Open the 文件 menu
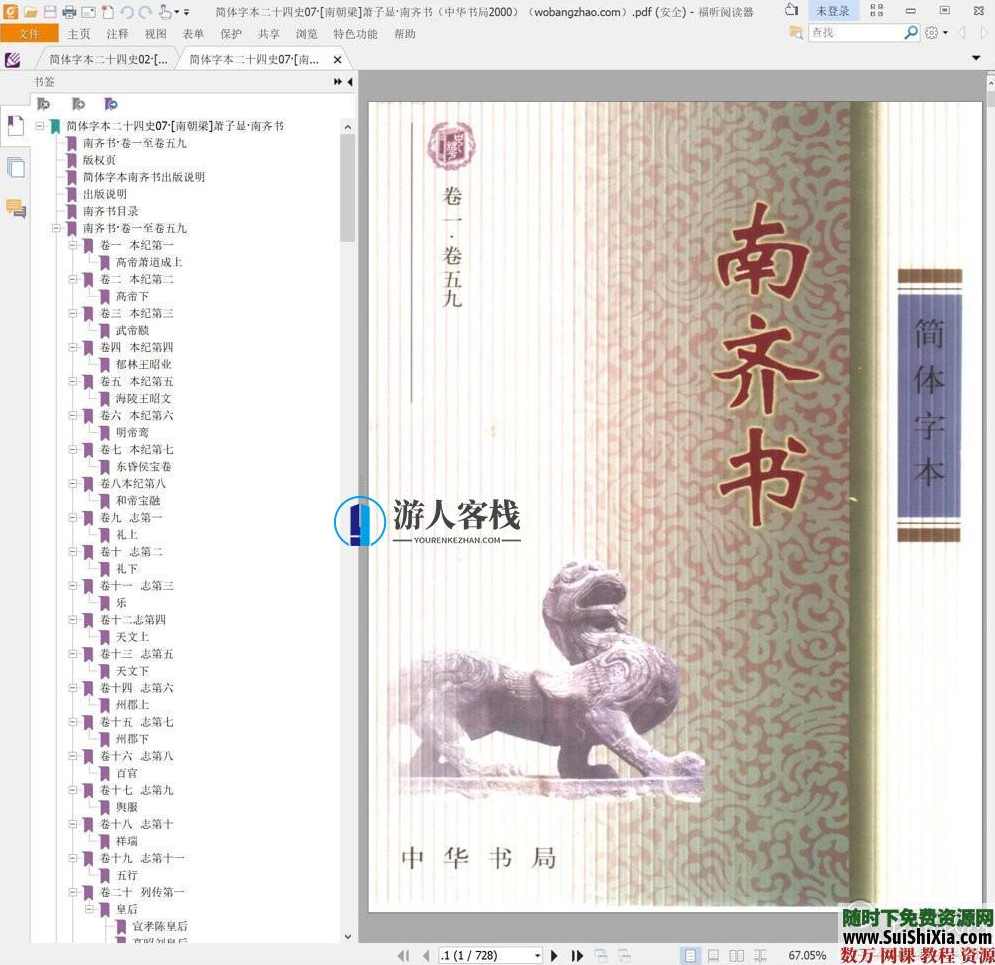Viewport: 995px width, 965px height. point(29,33)
